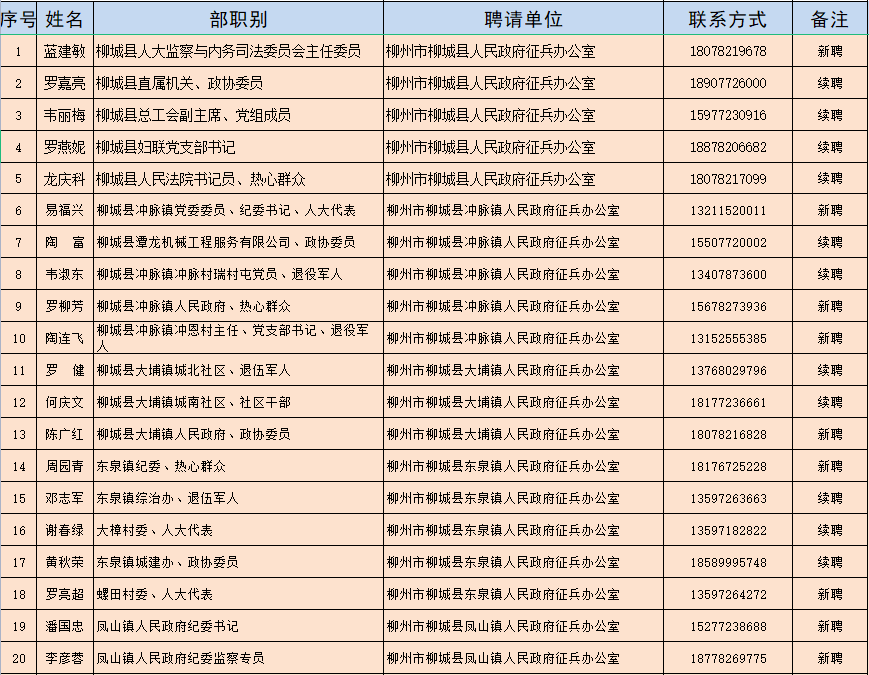Select the 联系方式 column header
This screenshot has height=675, width=869.
[x=728, y=19]
